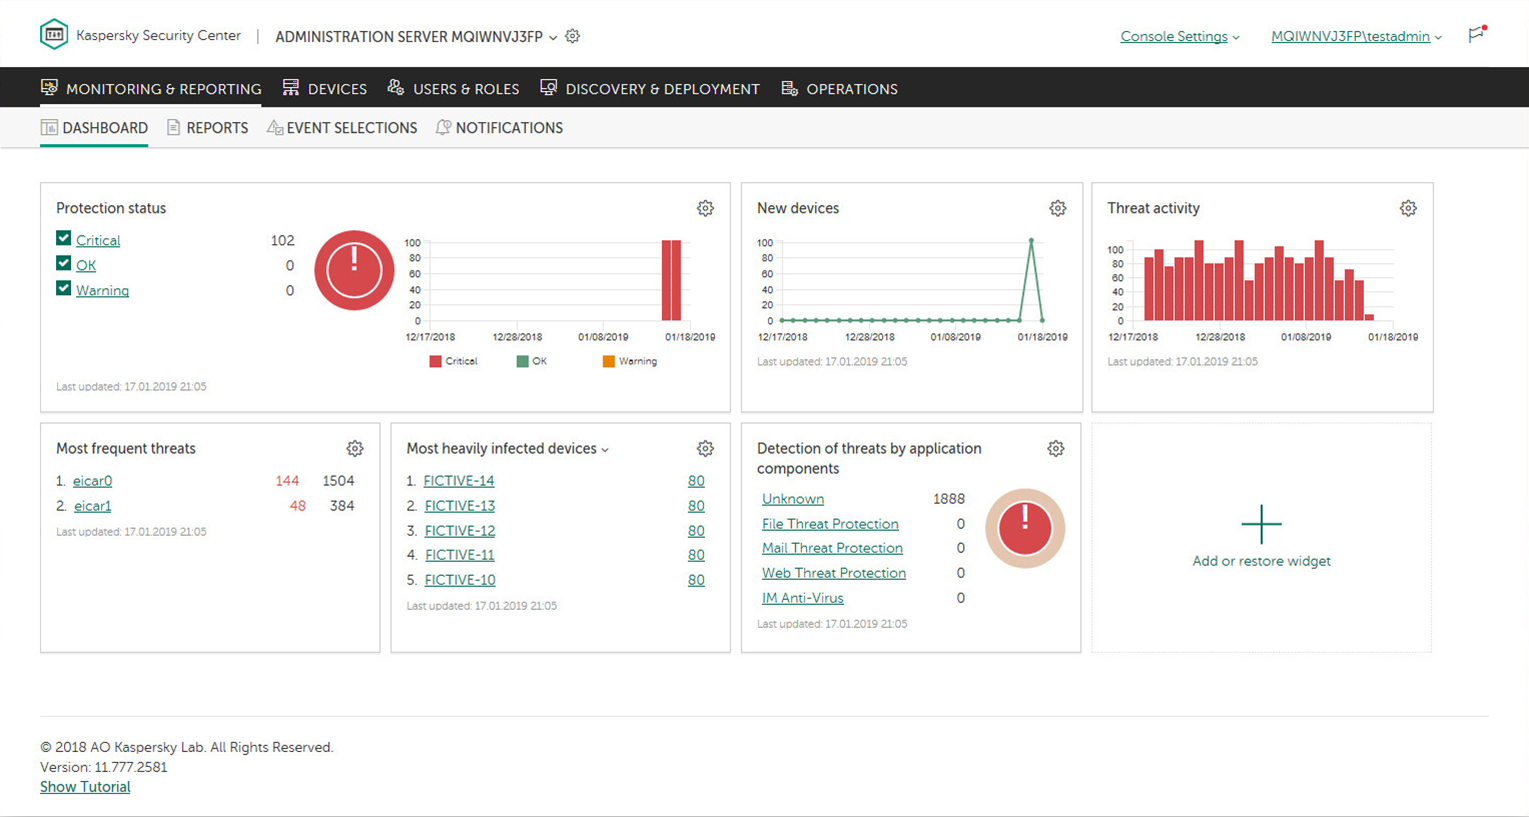Open the File Threat Protection link
This screenshot has width=1529, height=817.
[x=830, y=524]
